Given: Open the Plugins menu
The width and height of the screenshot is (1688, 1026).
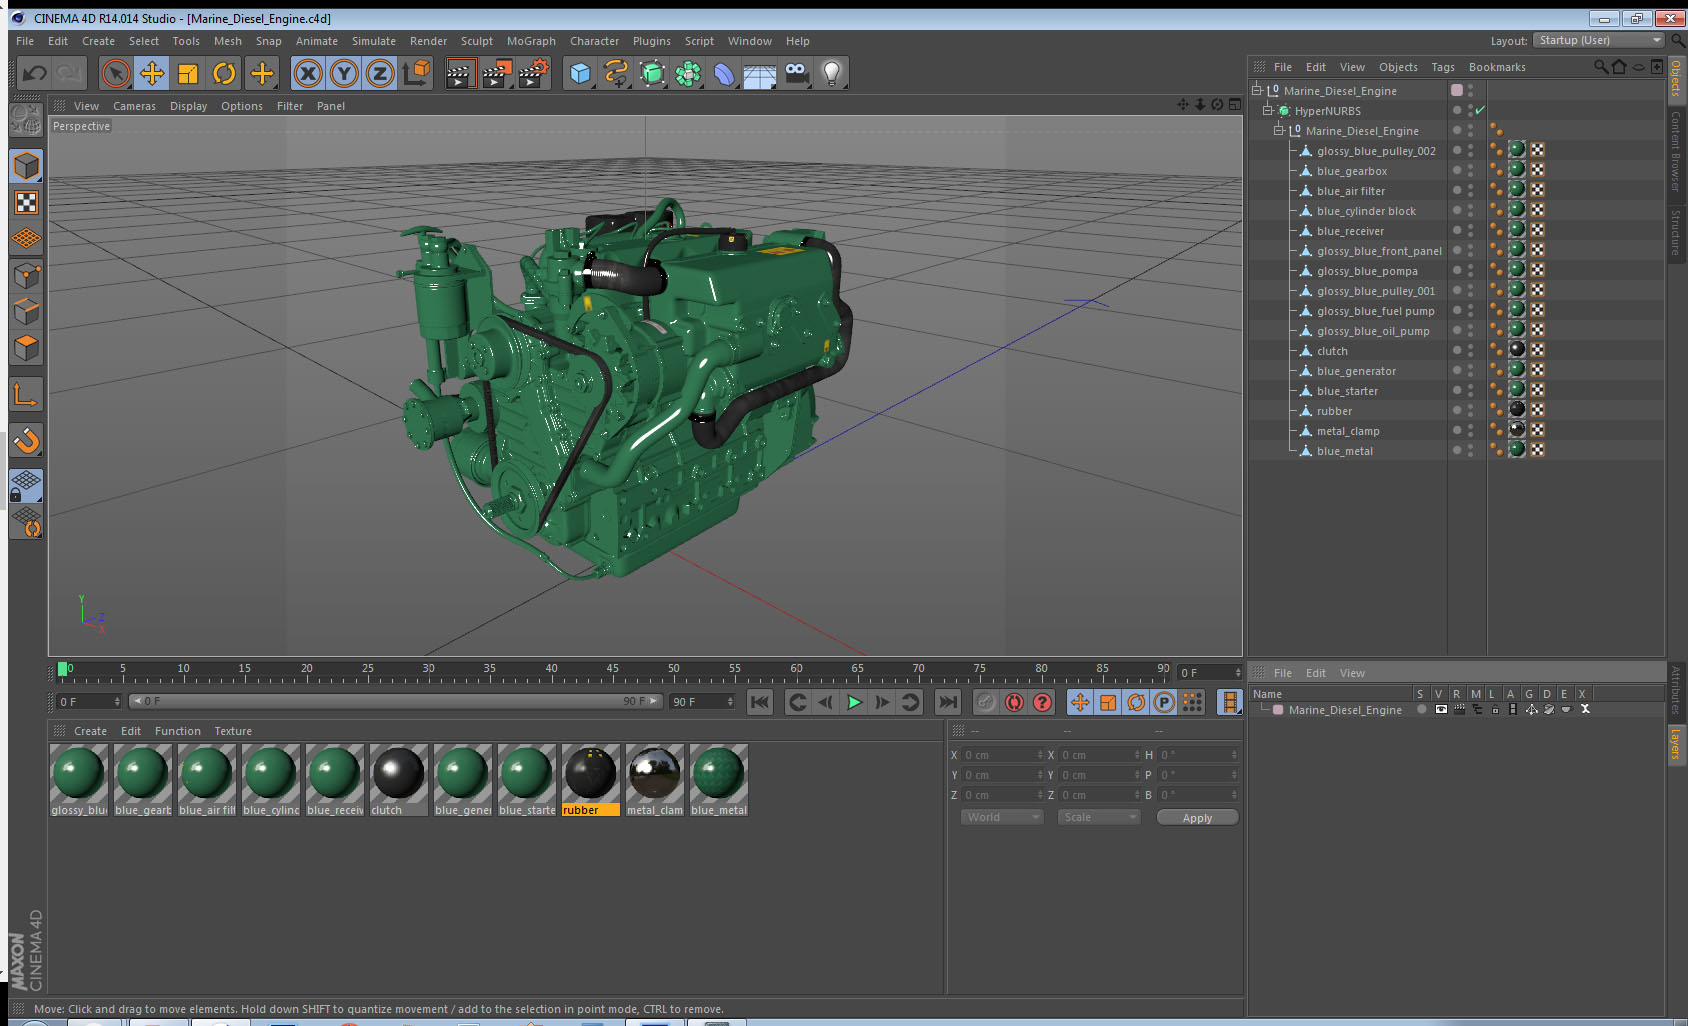Looking at the screenshot, I should pyautogui.click(x=651, y=41).
